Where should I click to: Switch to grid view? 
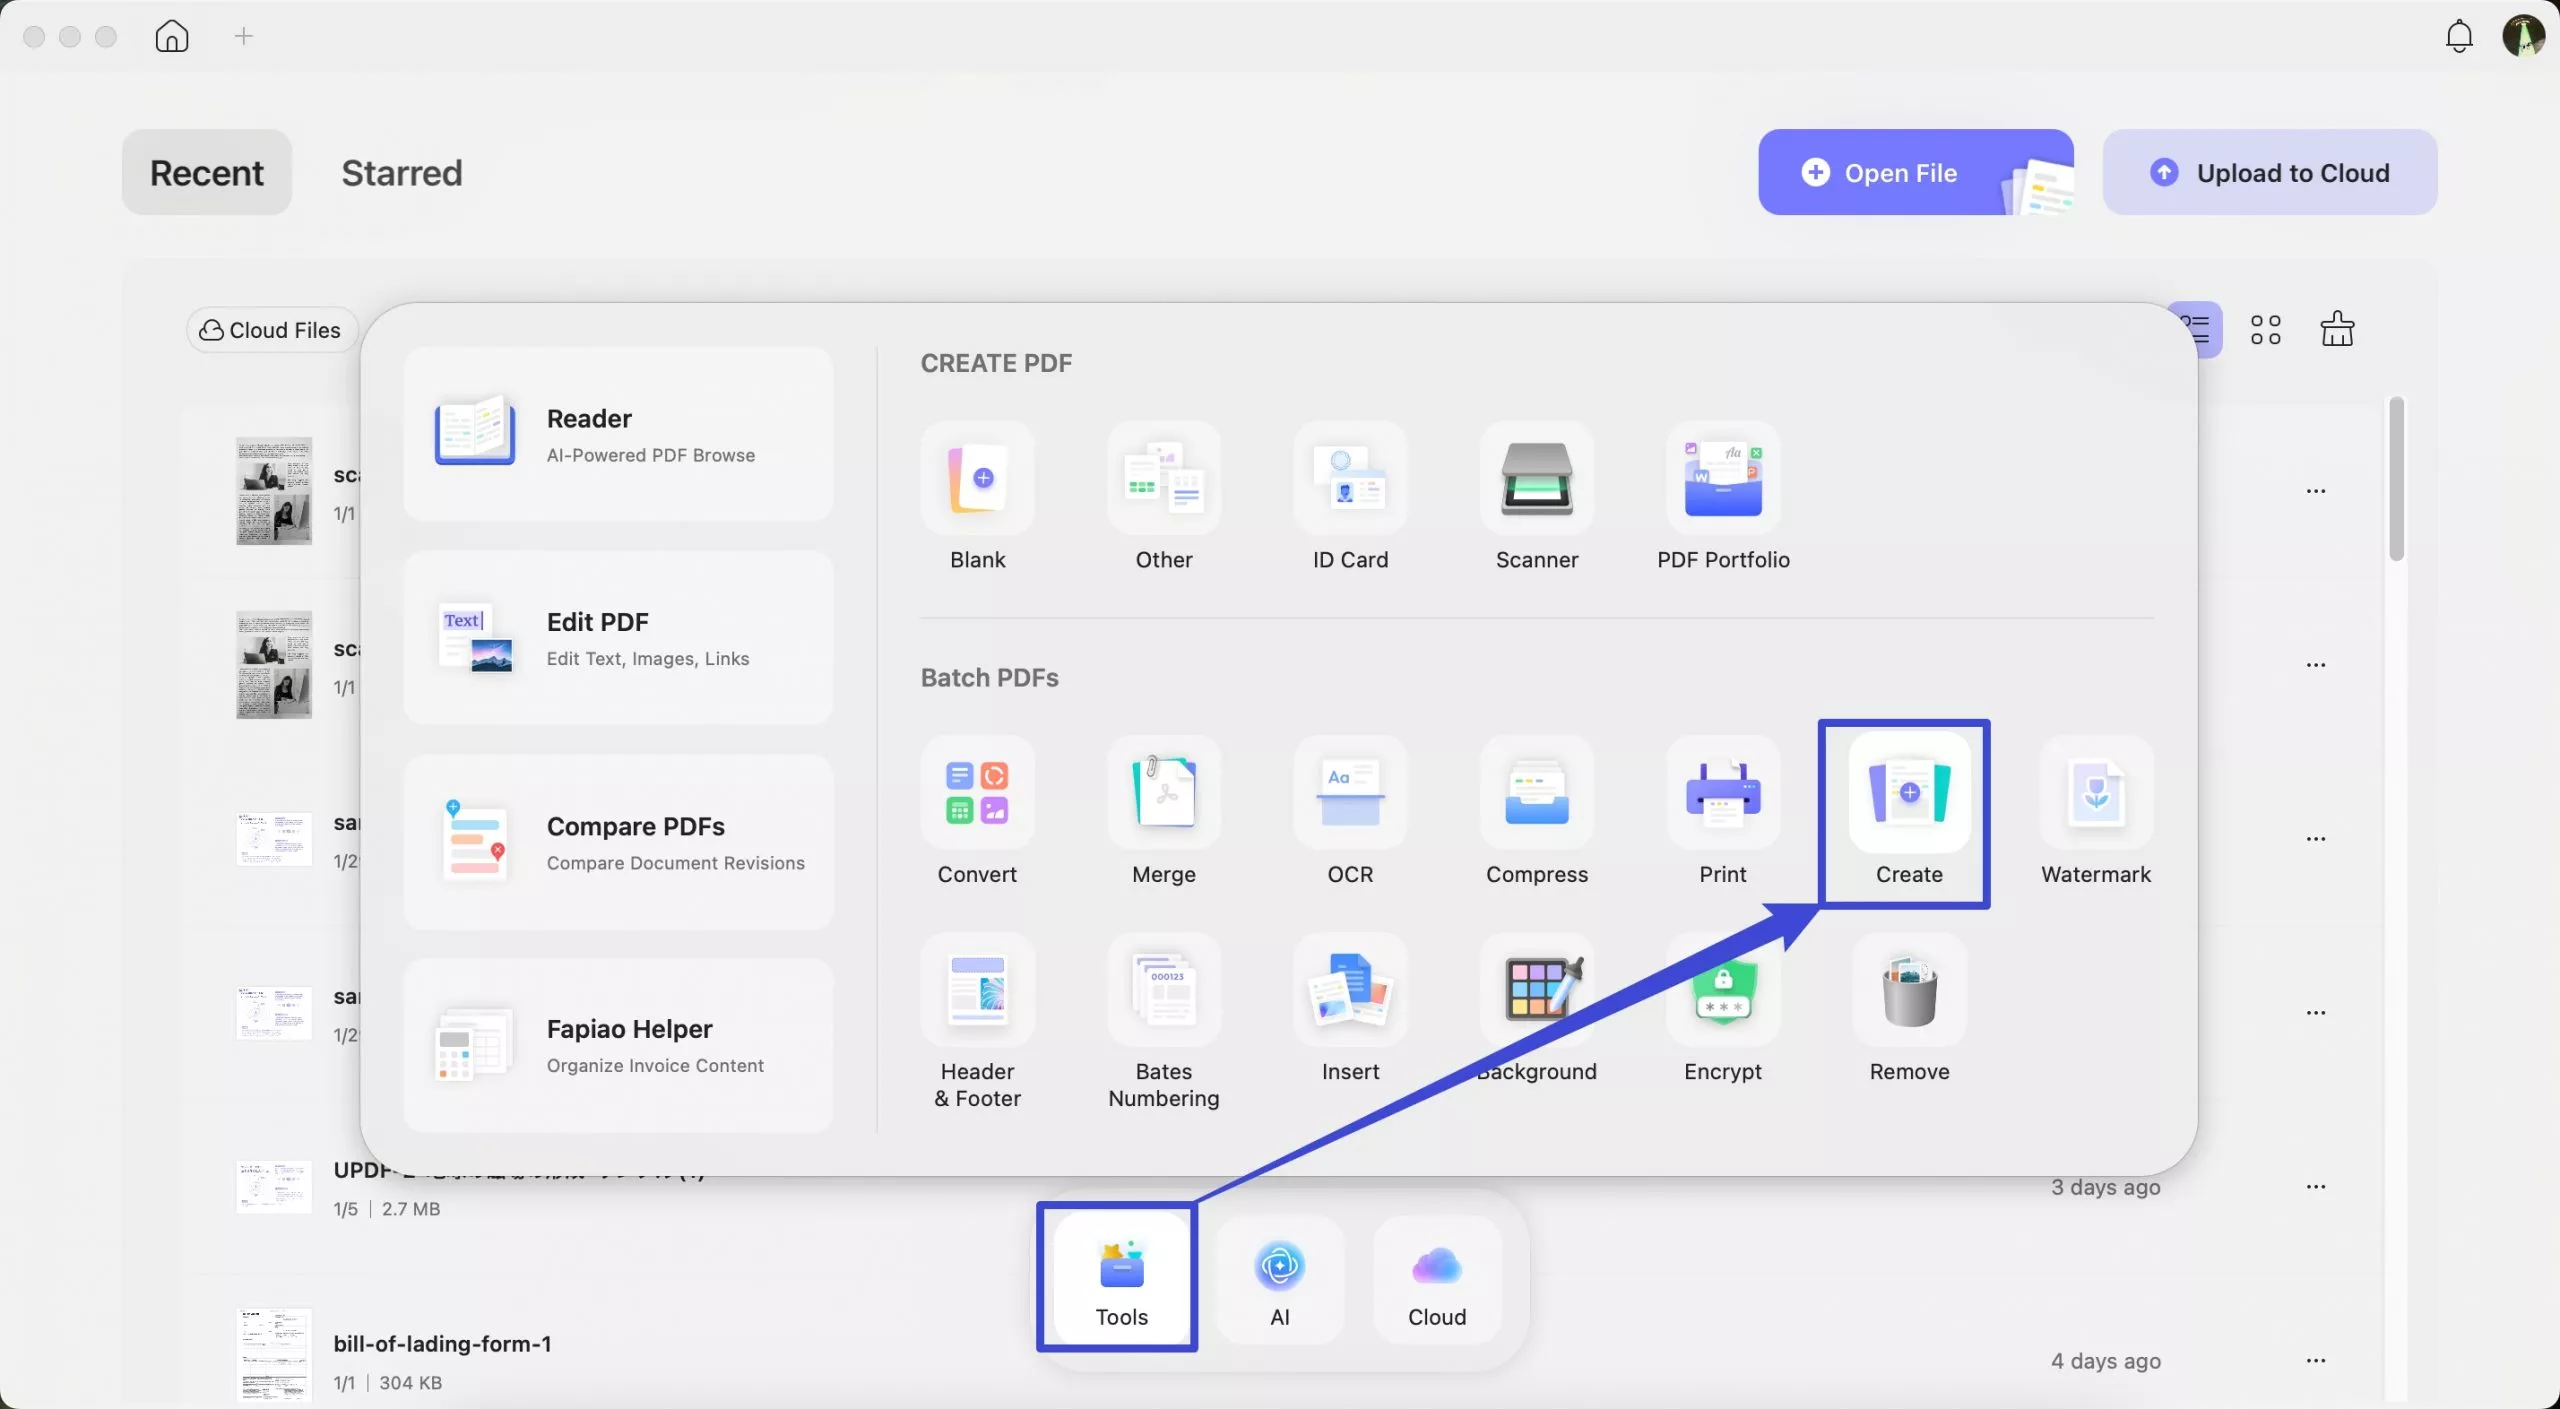pos(2265,328)
